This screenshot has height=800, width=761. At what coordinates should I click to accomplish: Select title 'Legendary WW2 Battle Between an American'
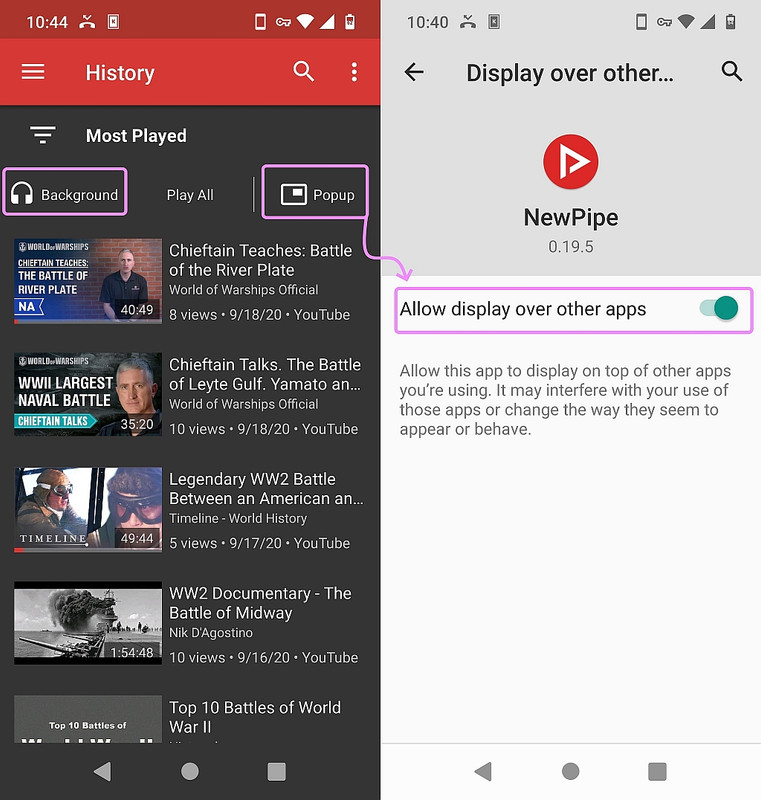coord(266,489)
